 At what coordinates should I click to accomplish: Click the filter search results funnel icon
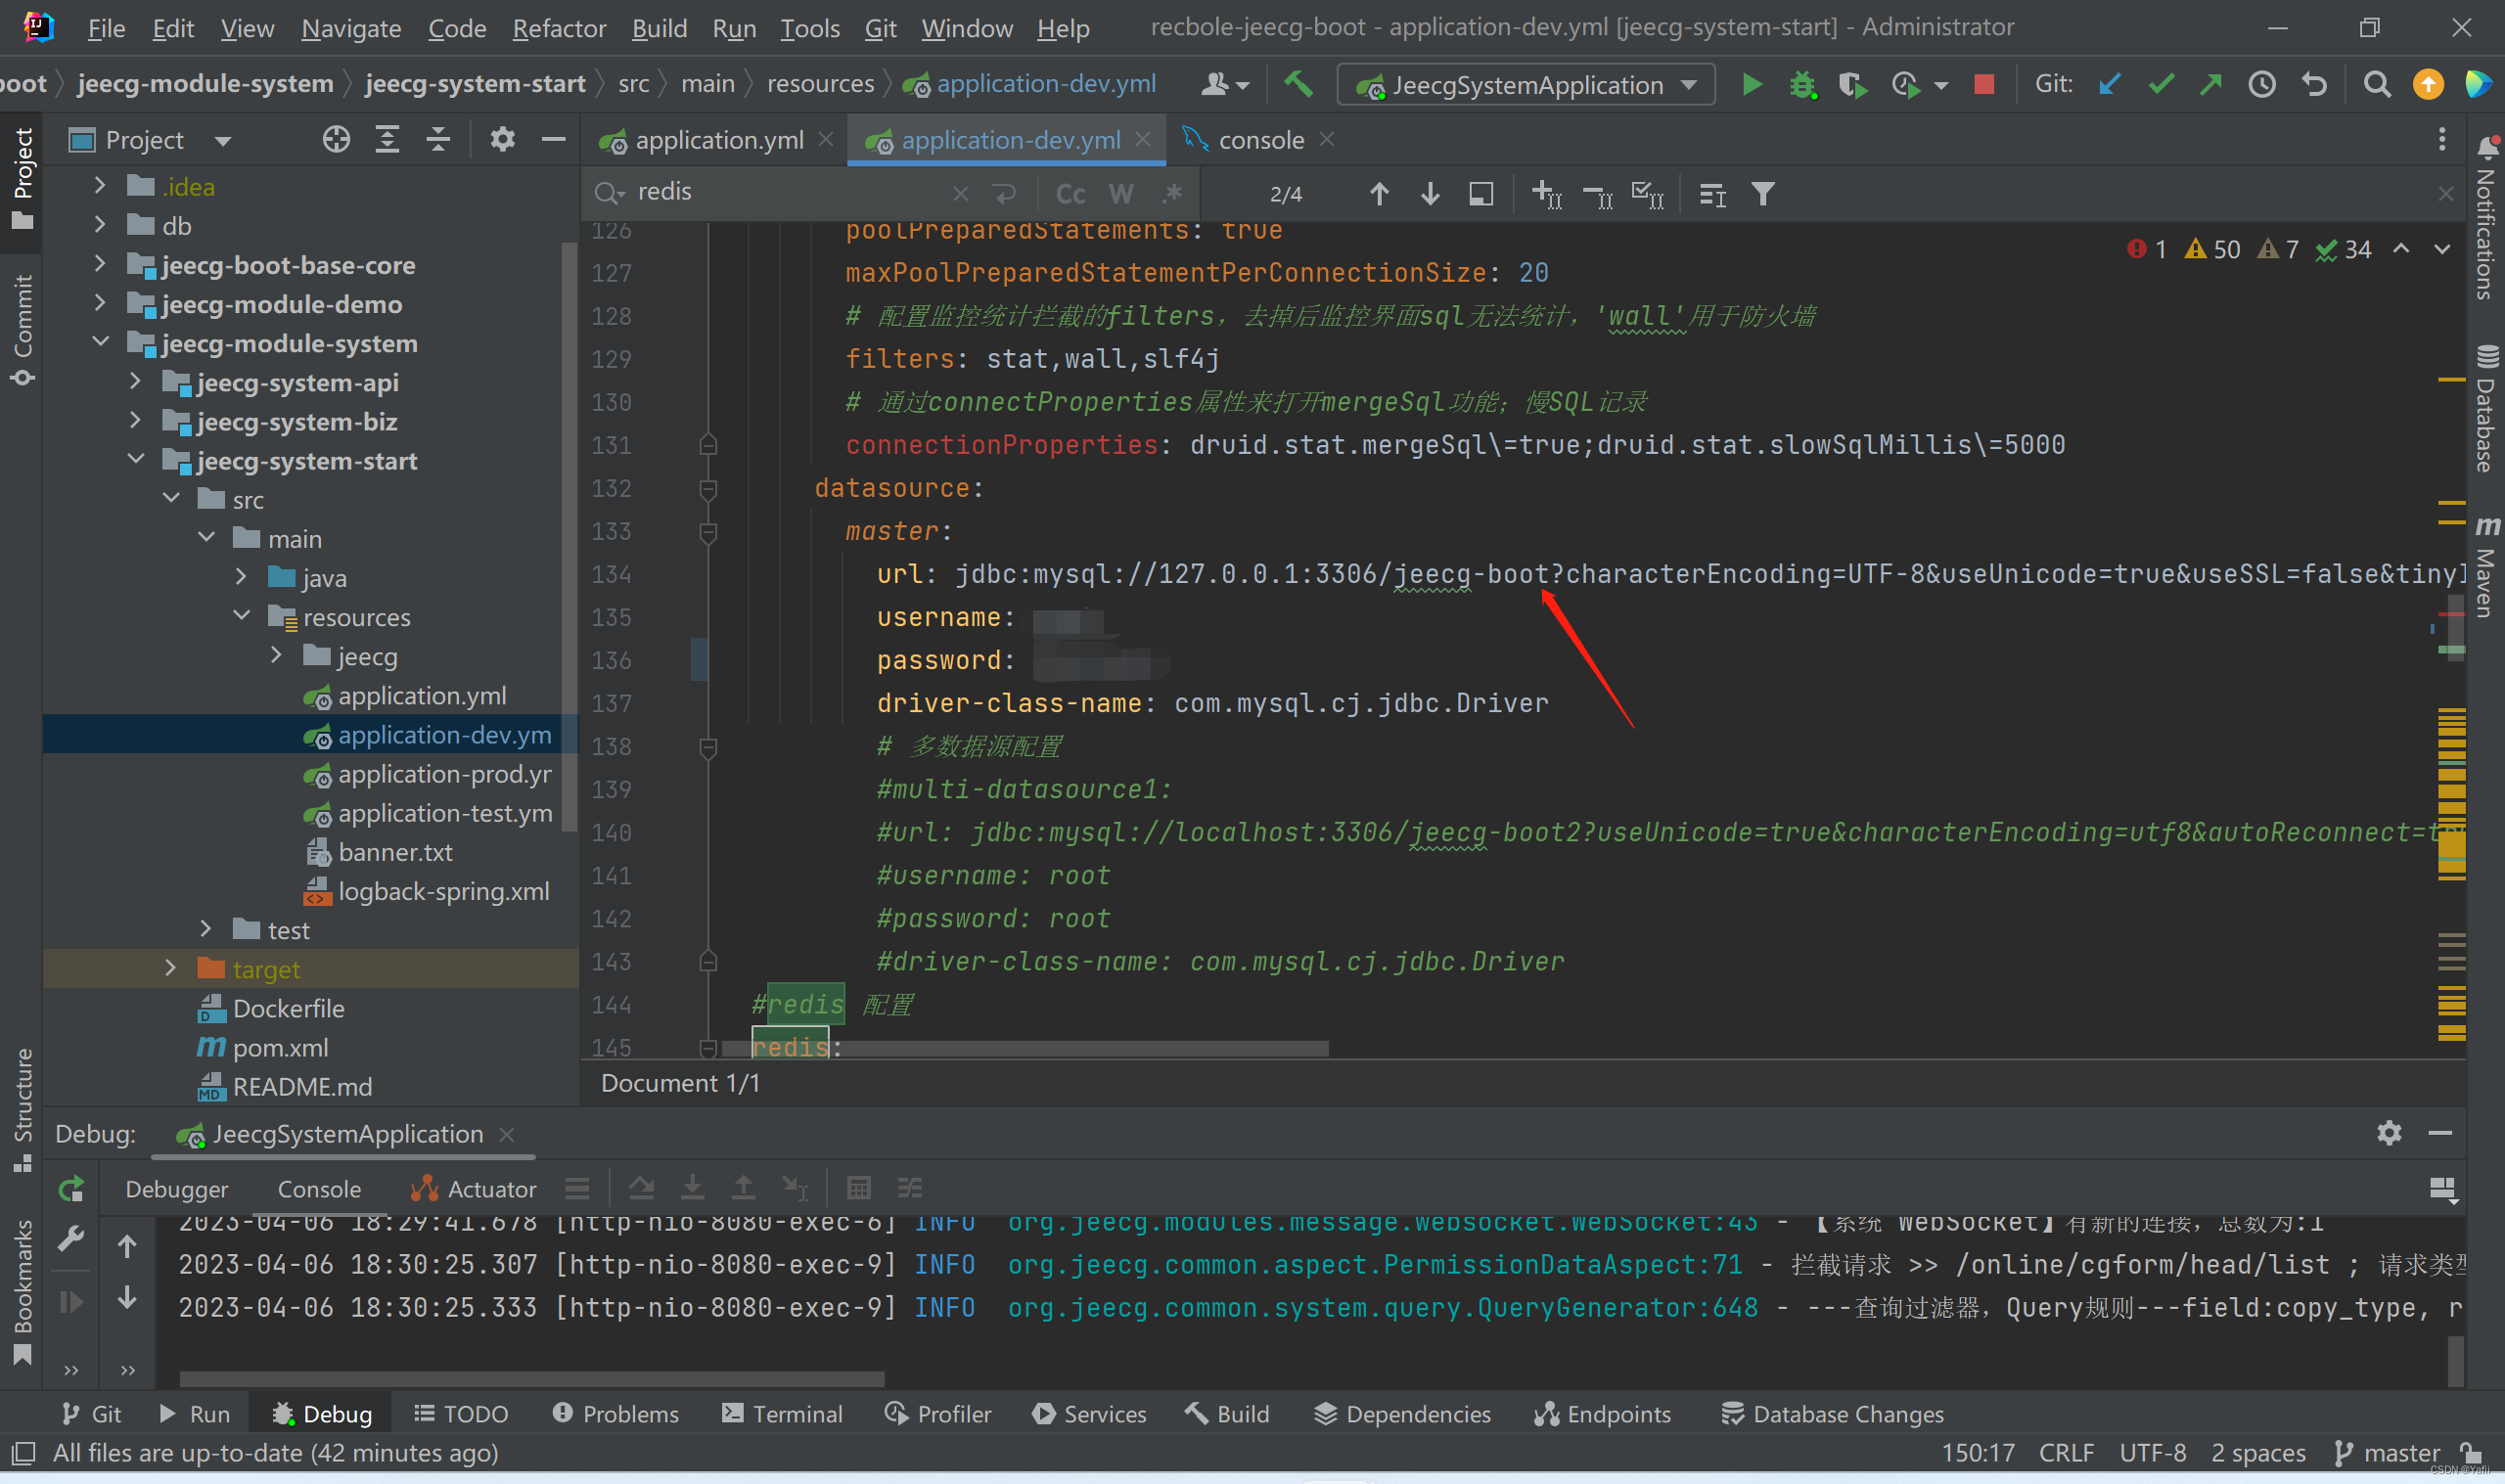(x=1763, y=194)
